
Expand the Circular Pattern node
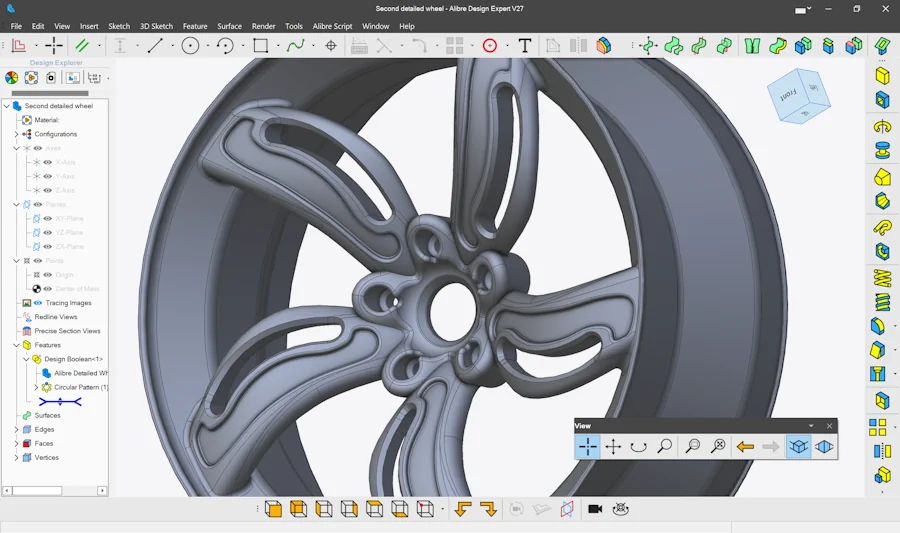point(36,387)
